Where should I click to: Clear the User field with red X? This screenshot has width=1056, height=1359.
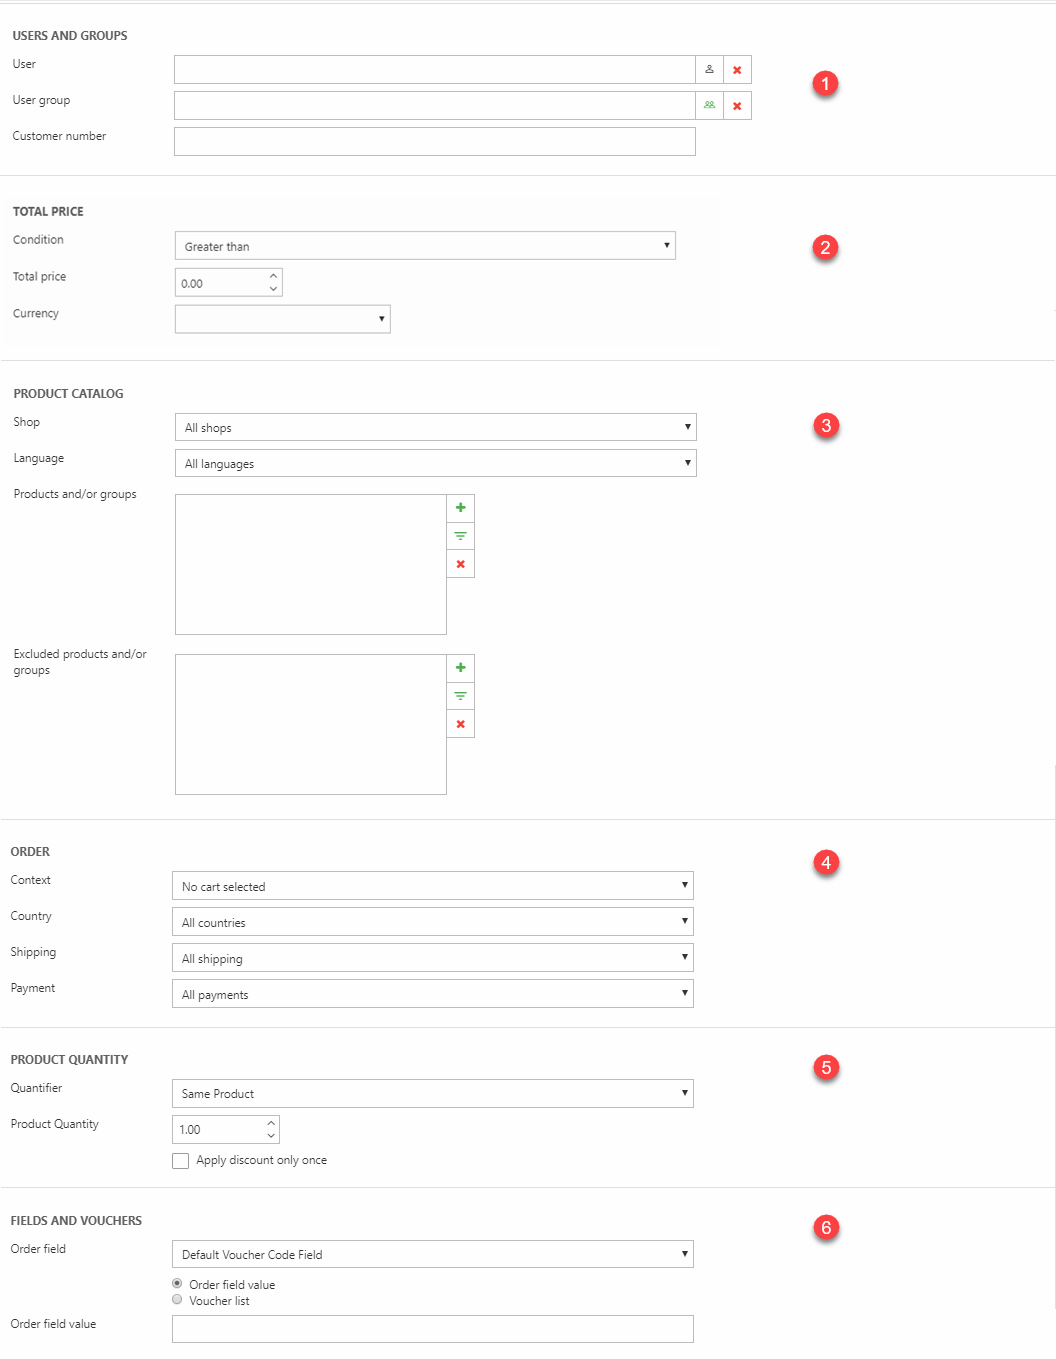click(737, 70)
